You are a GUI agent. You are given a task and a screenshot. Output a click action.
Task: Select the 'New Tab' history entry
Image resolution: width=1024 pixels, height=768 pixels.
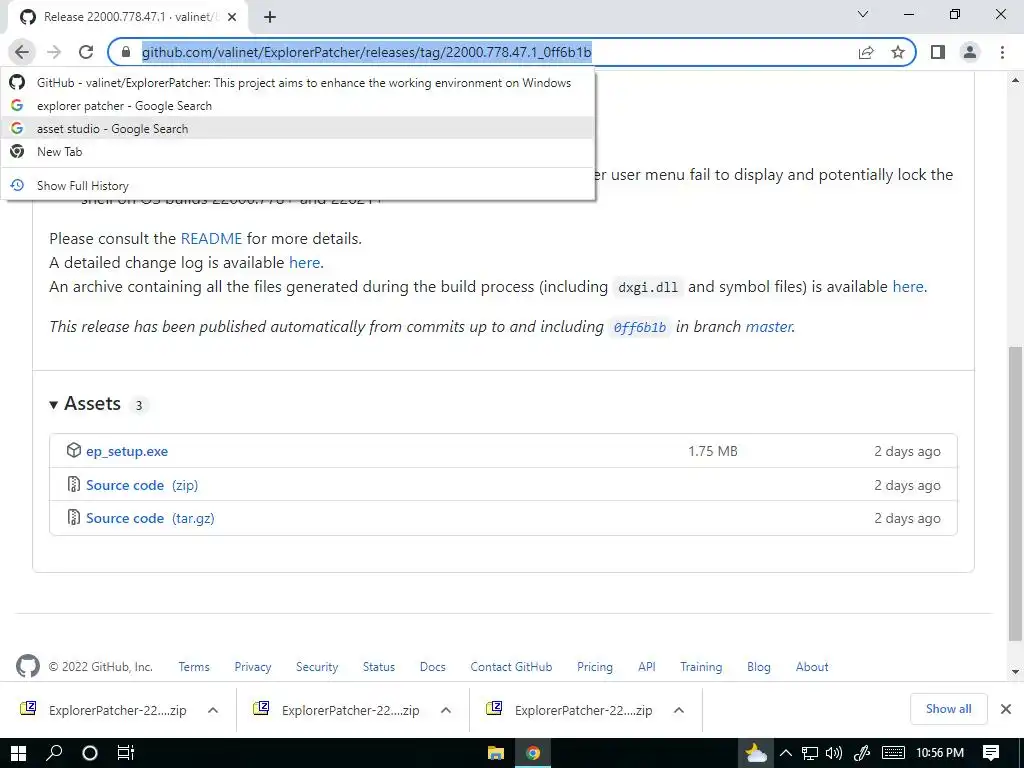pos(298,152)
